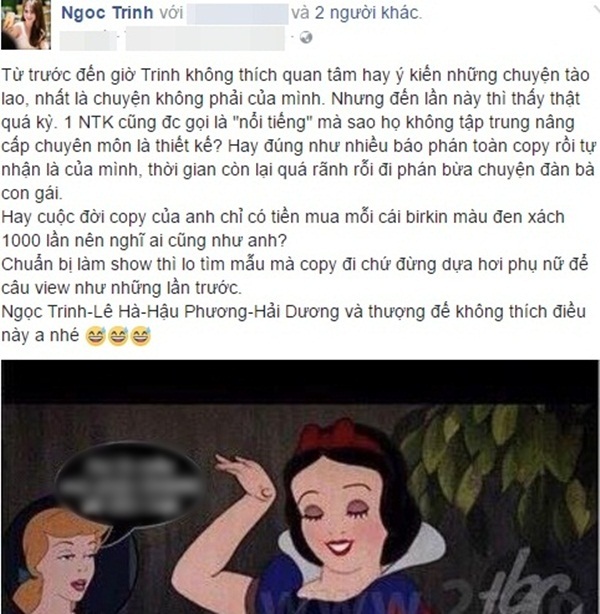Click the Ngoc Trinh author name
This screenshot has height=614, width=600.
(107, 13)
